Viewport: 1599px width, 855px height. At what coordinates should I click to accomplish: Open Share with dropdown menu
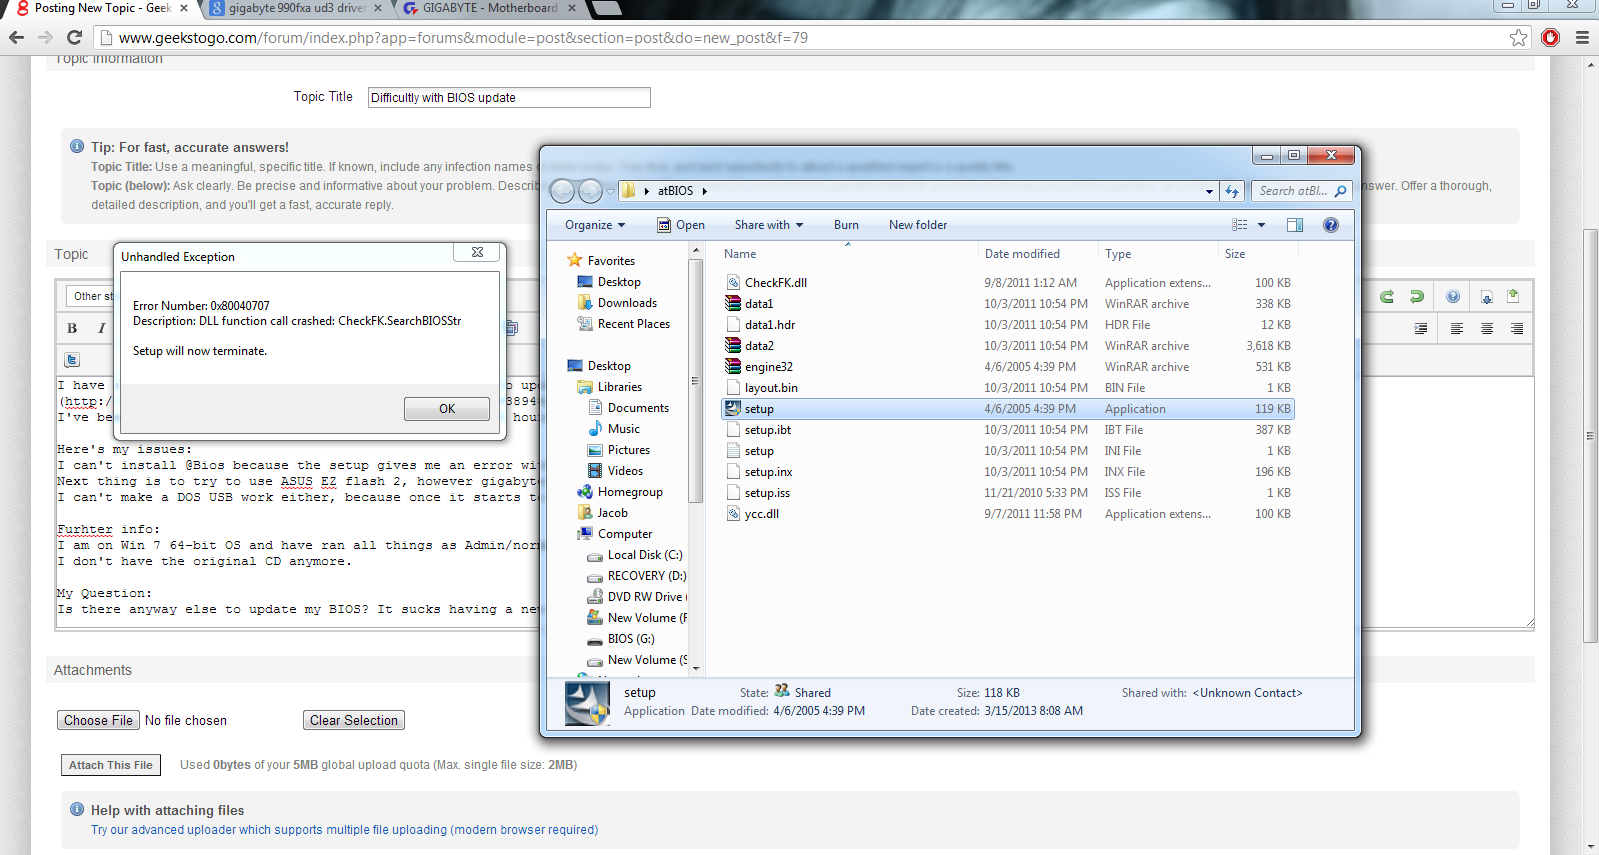[768, 225]
